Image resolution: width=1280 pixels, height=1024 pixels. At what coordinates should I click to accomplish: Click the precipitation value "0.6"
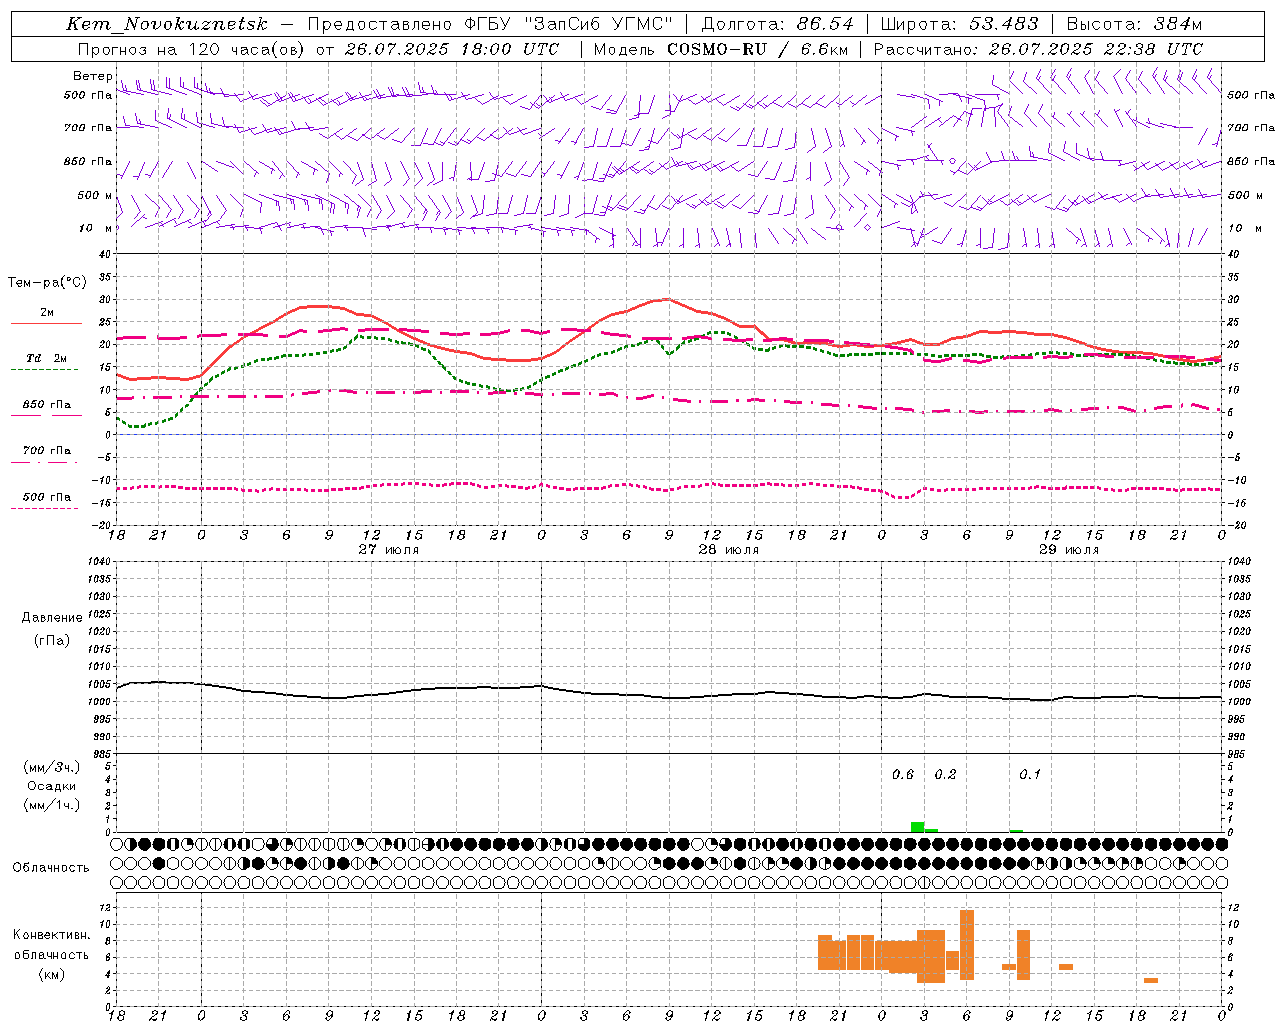coord(903,775)
